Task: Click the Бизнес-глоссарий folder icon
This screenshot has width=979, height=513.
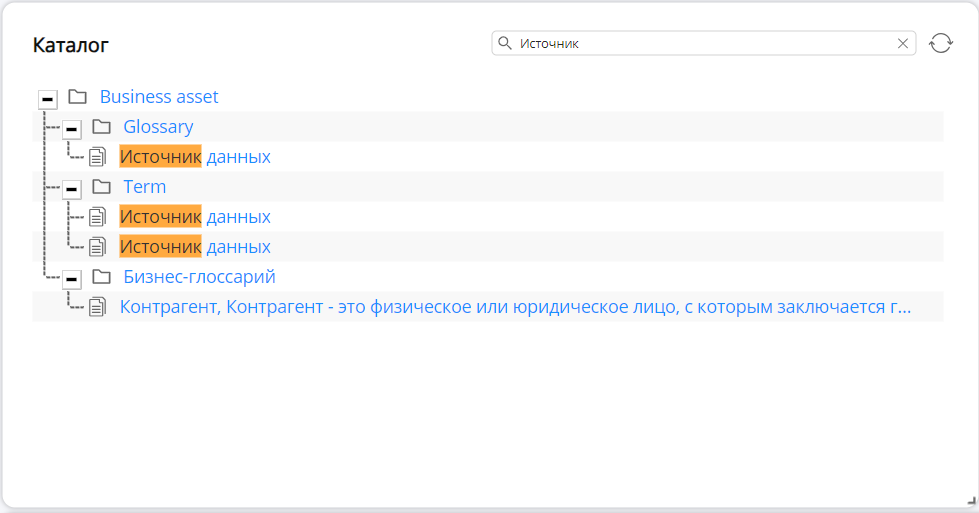Action: [101, 277]
